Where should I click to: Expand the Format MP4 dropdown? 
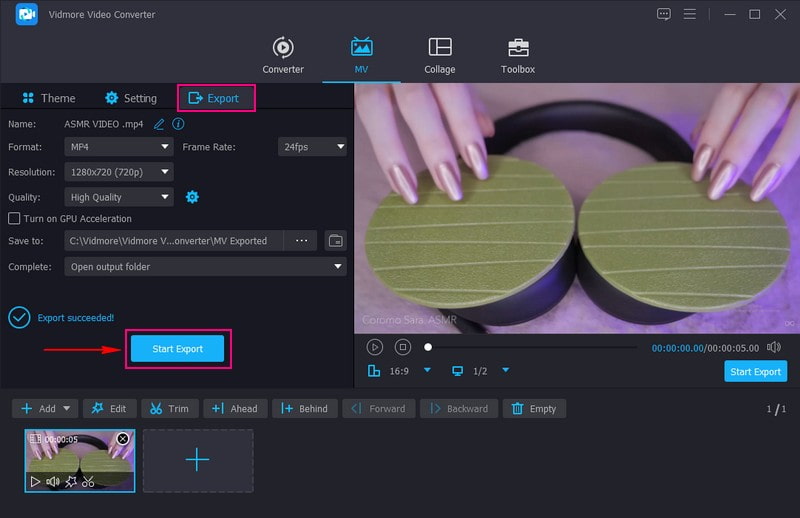coord(119,146)
